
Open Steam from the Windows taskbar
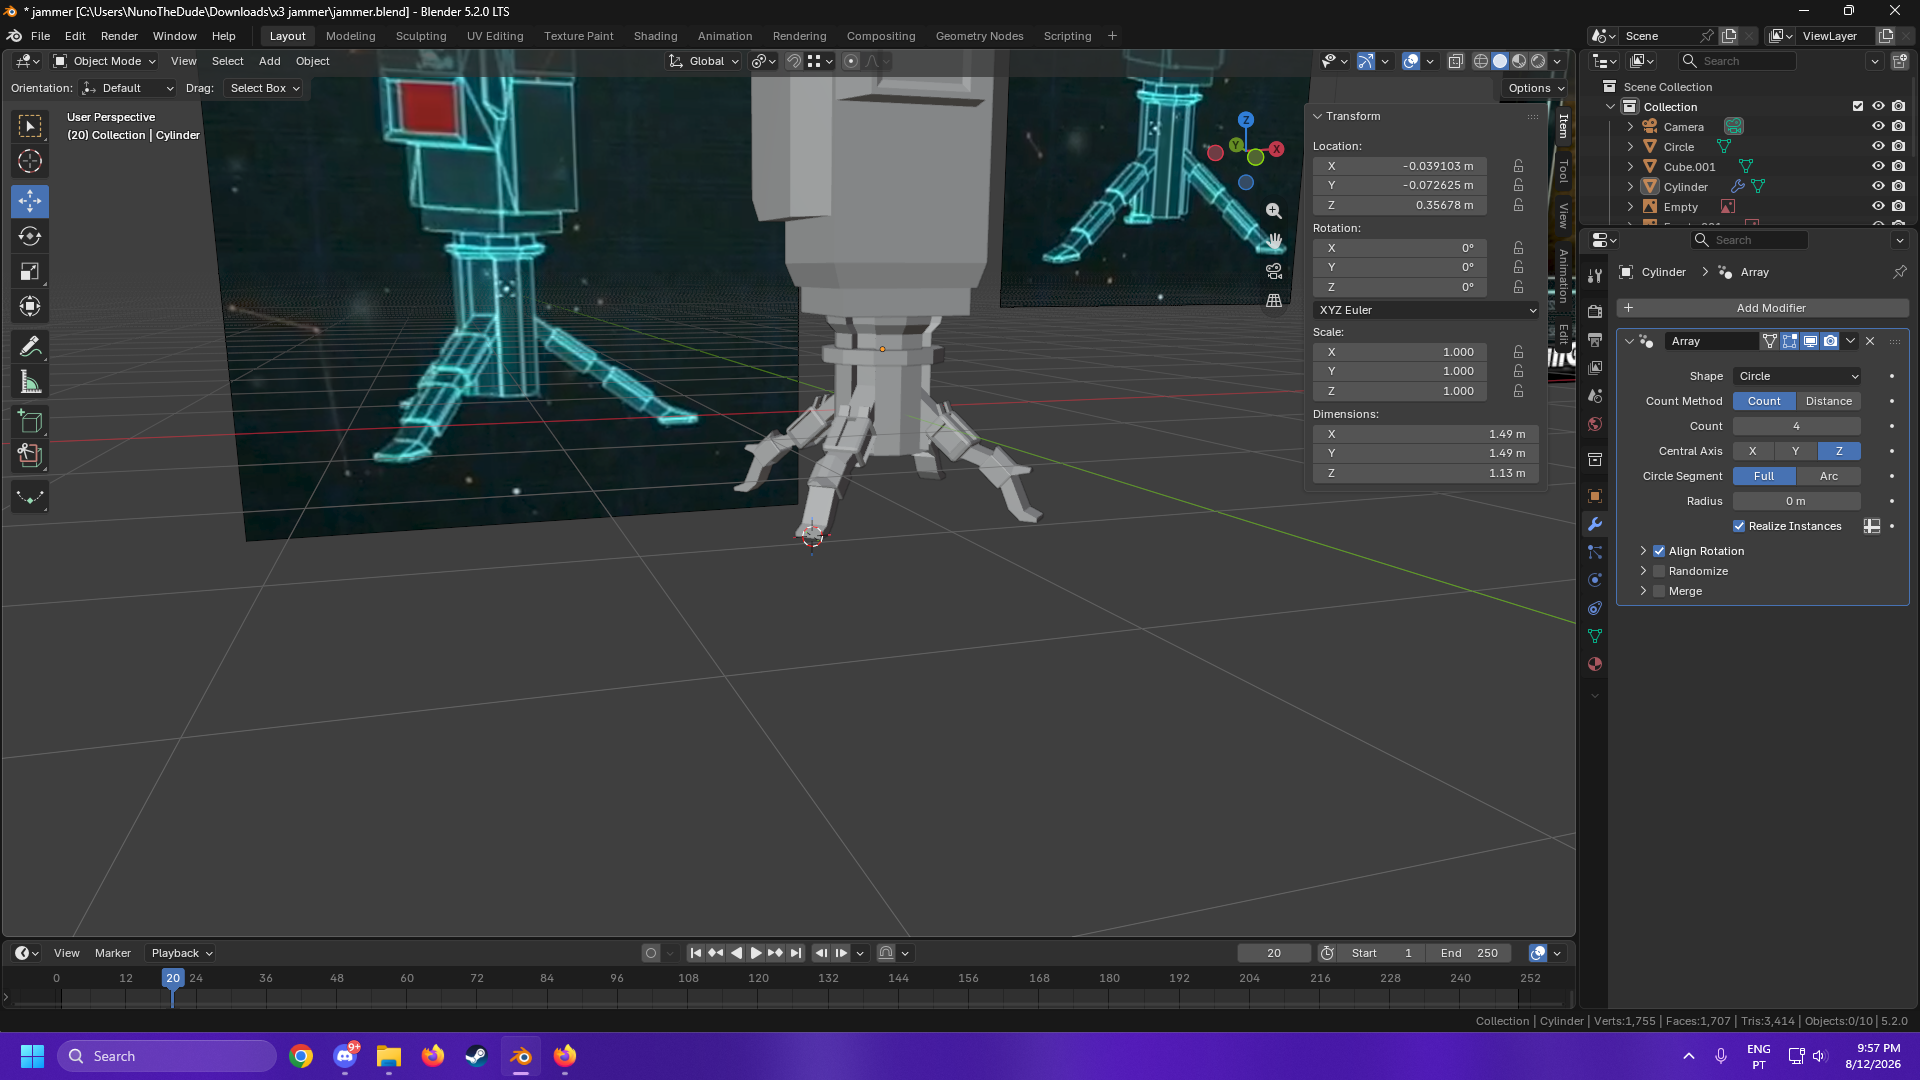coord(477,1056)
